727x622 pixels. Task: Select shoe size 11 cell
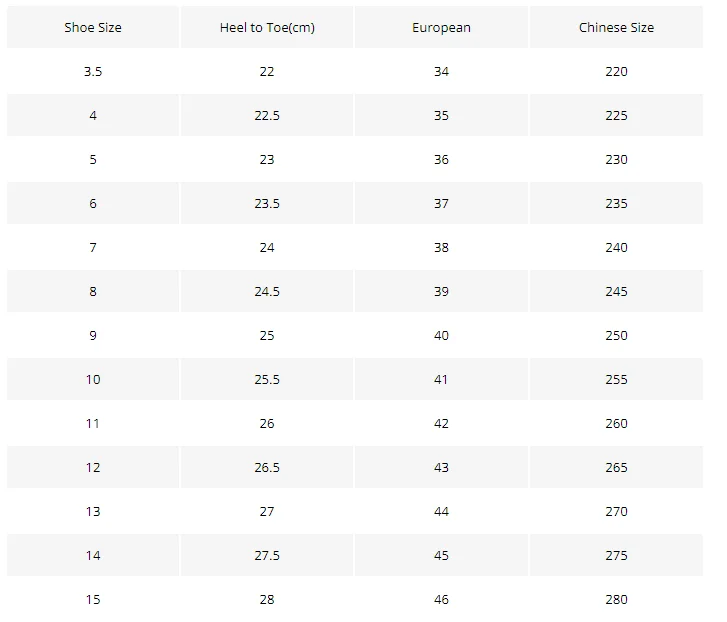93,423
